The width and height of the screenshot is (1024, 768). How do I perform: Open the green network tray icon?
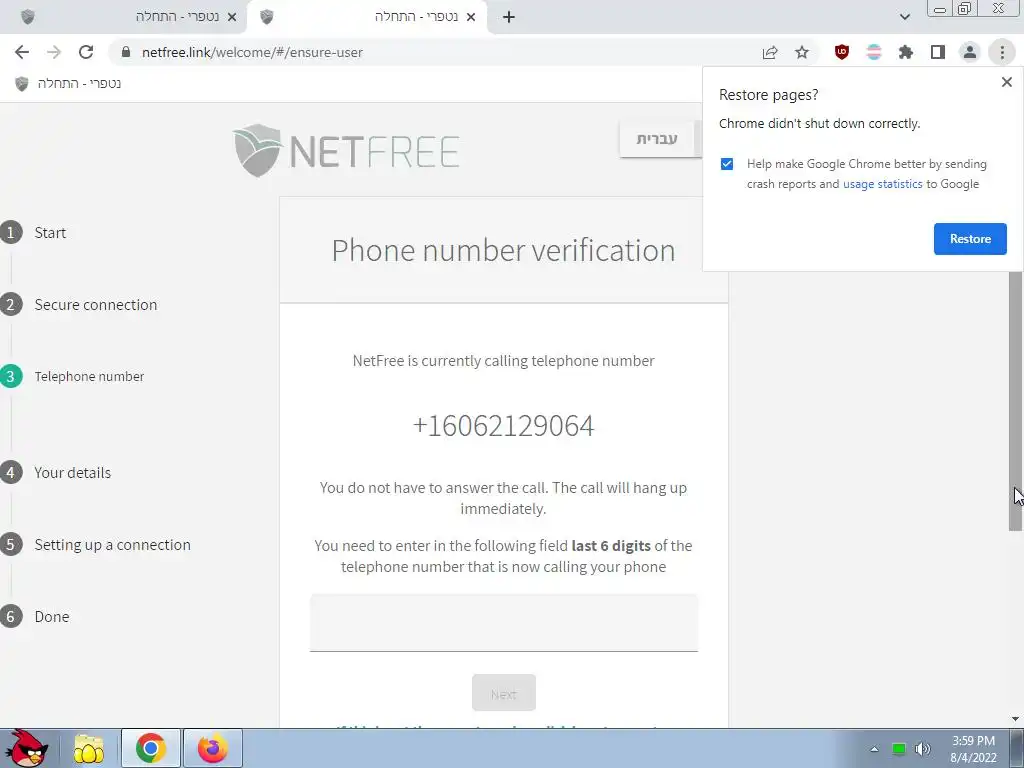pyautogui.click(x=899, y=749)
